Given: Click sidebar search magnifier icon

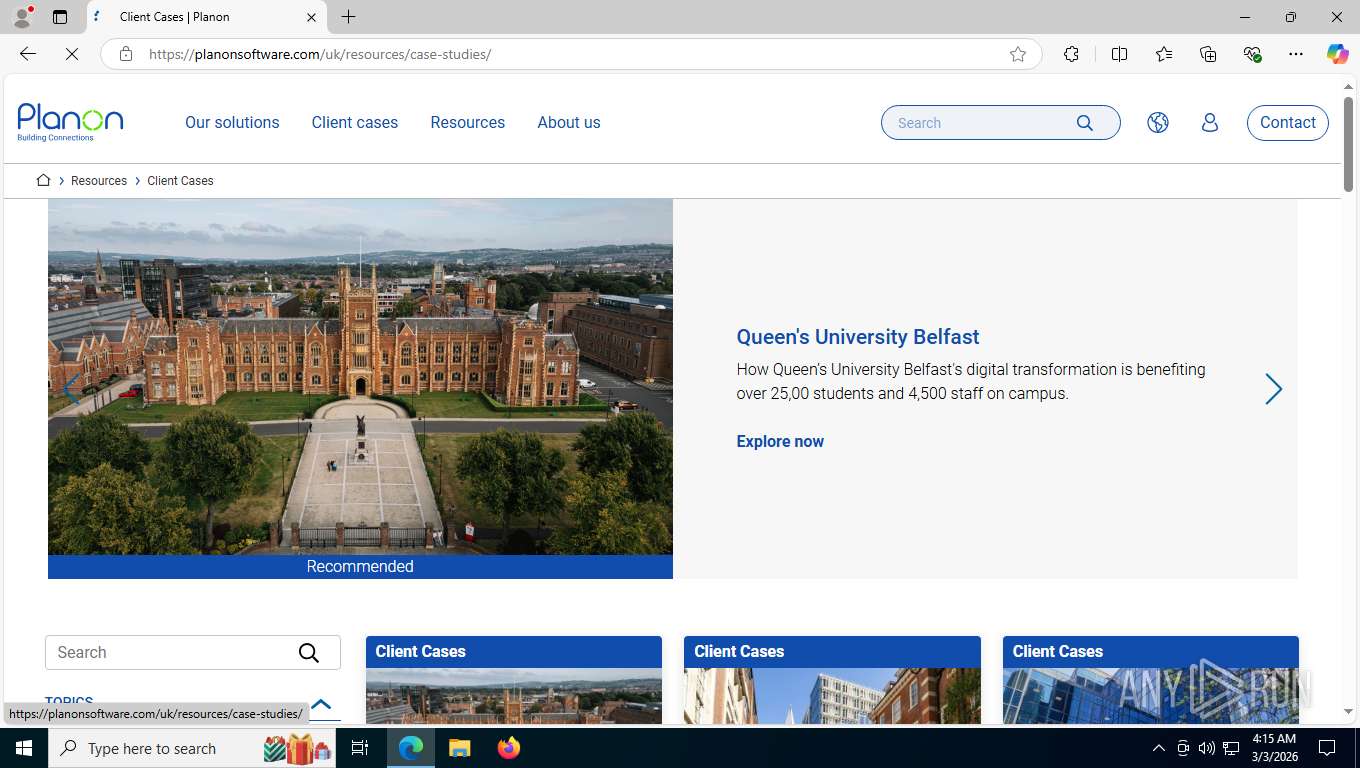Looking at the screenshot, I should [x=309, y=653].
